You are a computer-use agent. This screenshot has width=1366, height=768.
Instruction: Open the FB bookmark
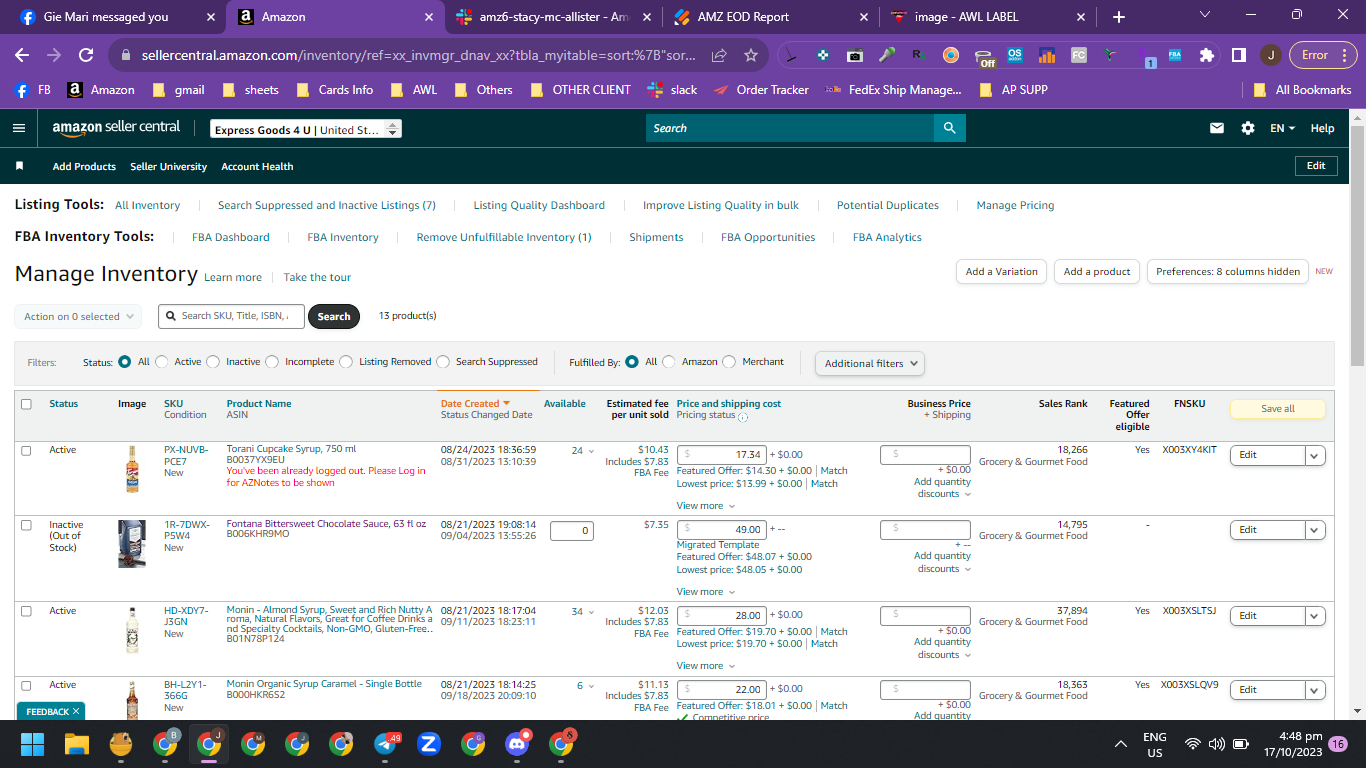33,89
